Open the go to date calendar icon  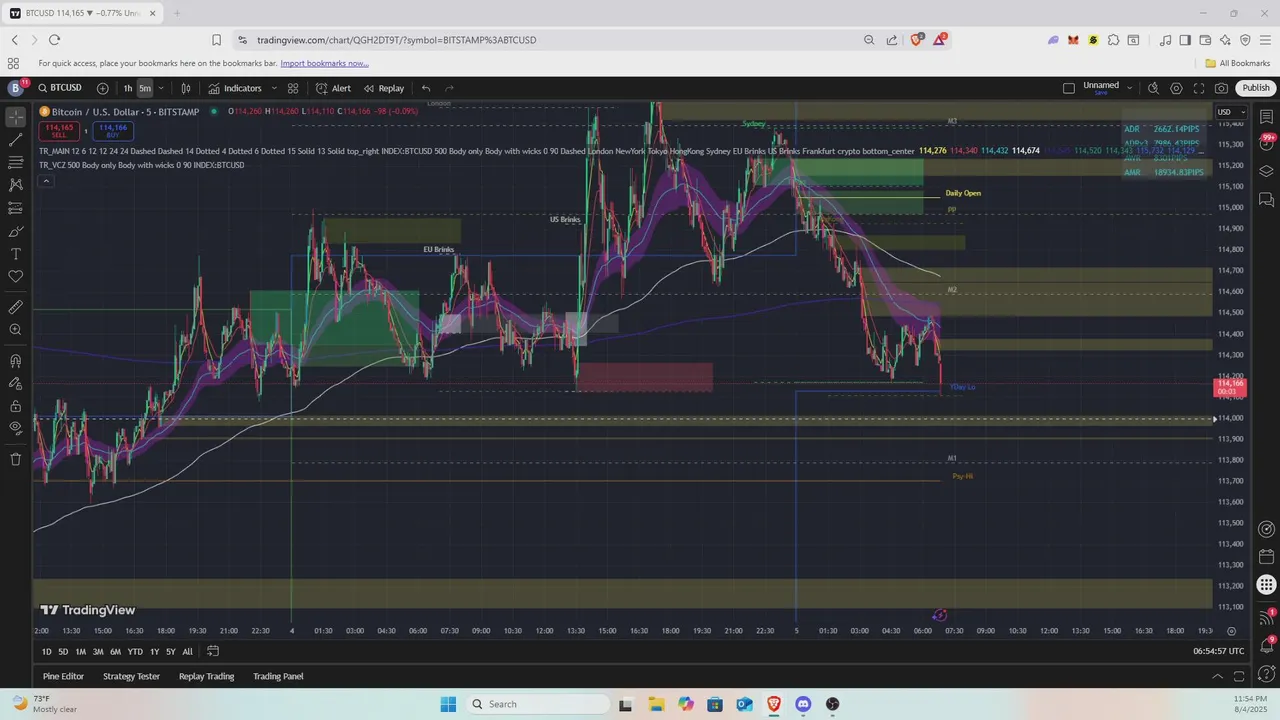pos(213,651)
